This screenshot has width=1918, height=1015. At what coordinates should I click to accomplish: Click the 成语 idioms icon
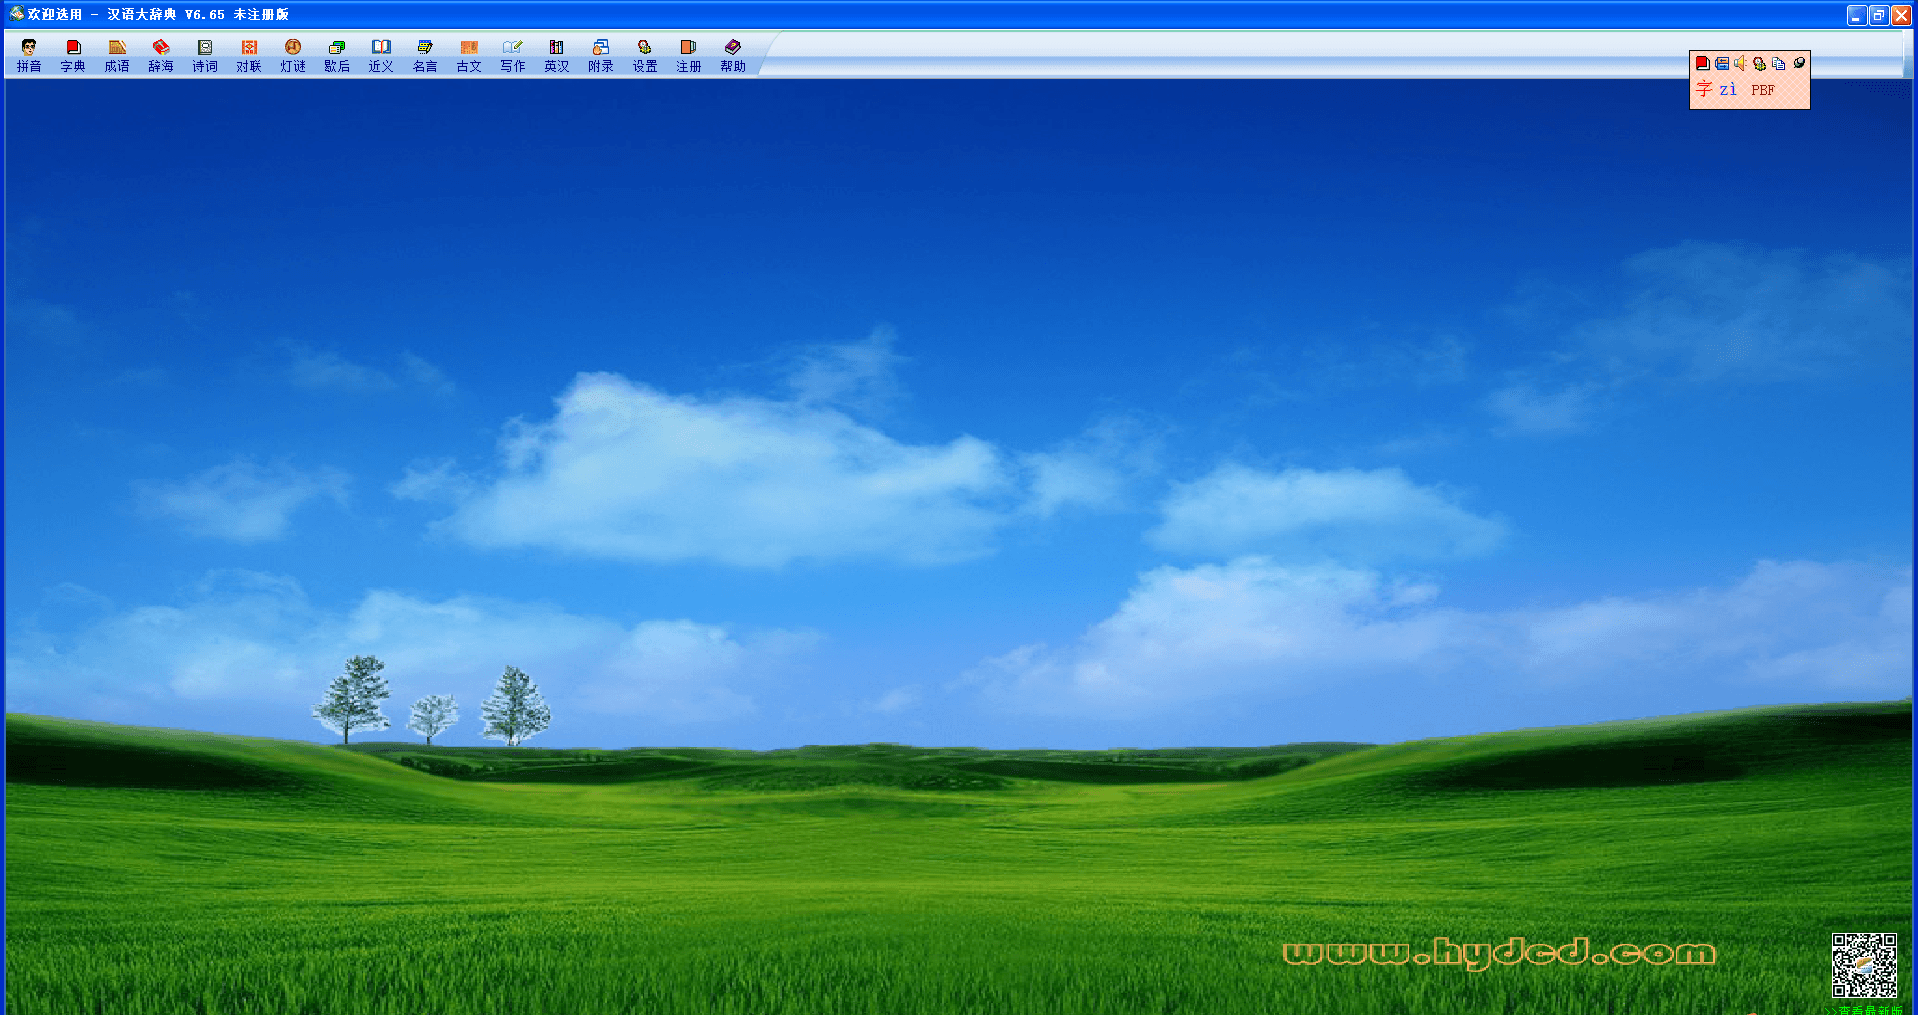pyautogui.click(x=117, y=55)
